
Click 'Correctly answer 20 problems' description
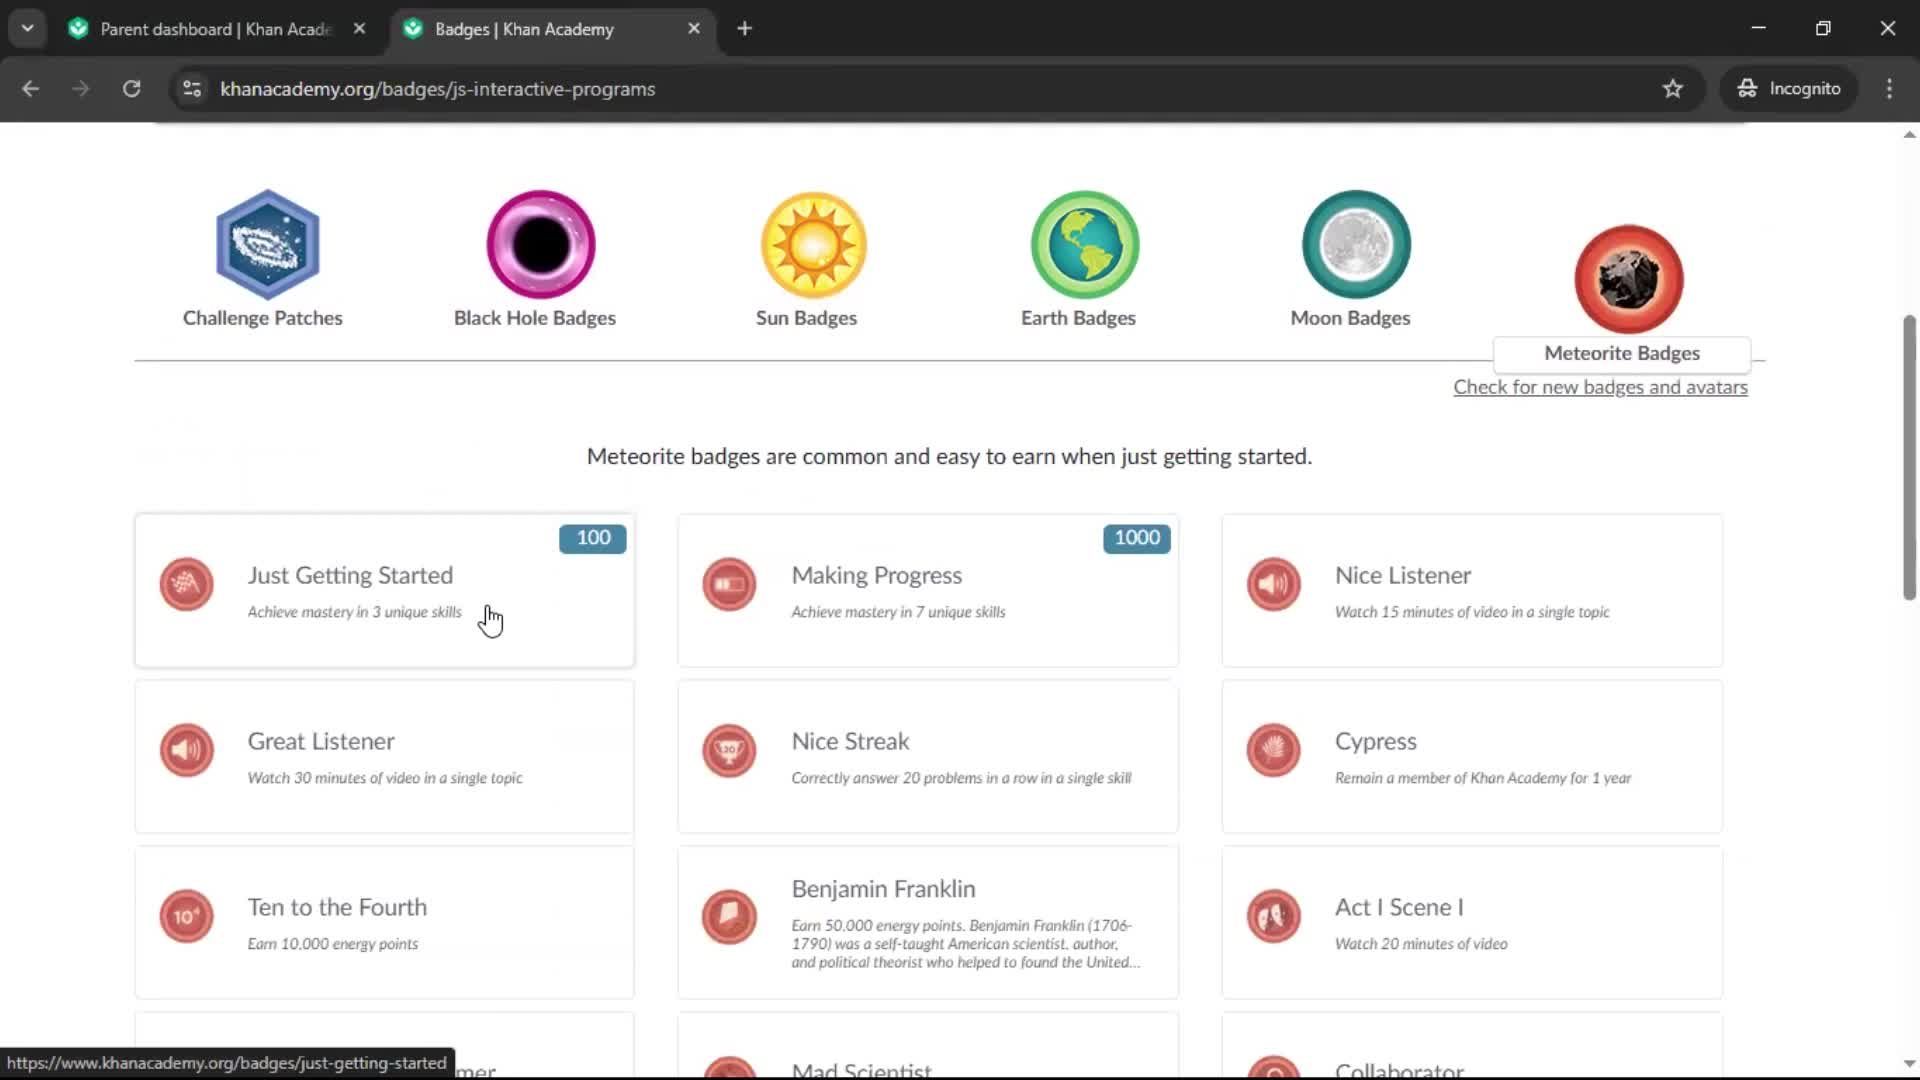tap(961, 778)
